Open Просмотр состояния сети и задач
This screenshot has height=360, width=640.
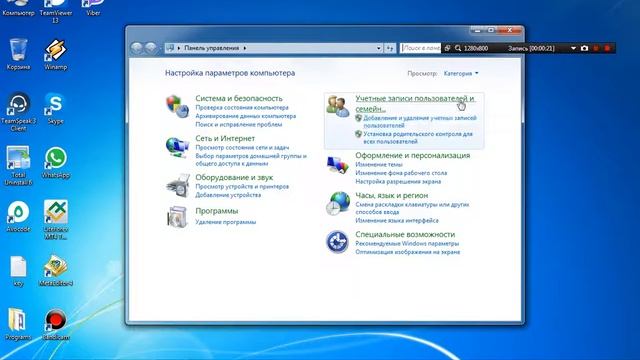[x=242, y=148]
